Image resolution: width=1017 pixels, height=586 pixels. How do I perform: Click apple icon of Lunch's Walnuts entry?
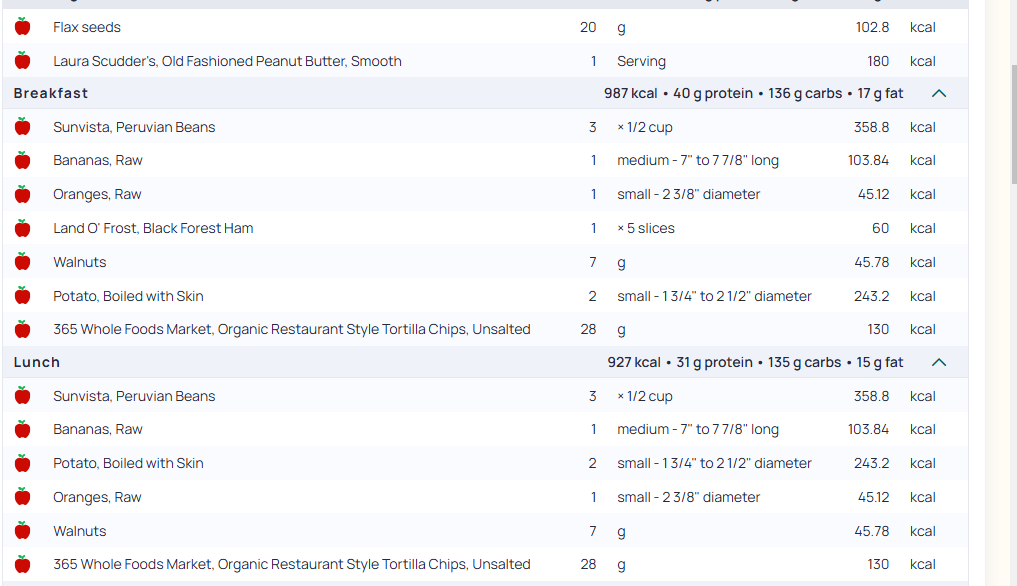[x=23, y=531]
